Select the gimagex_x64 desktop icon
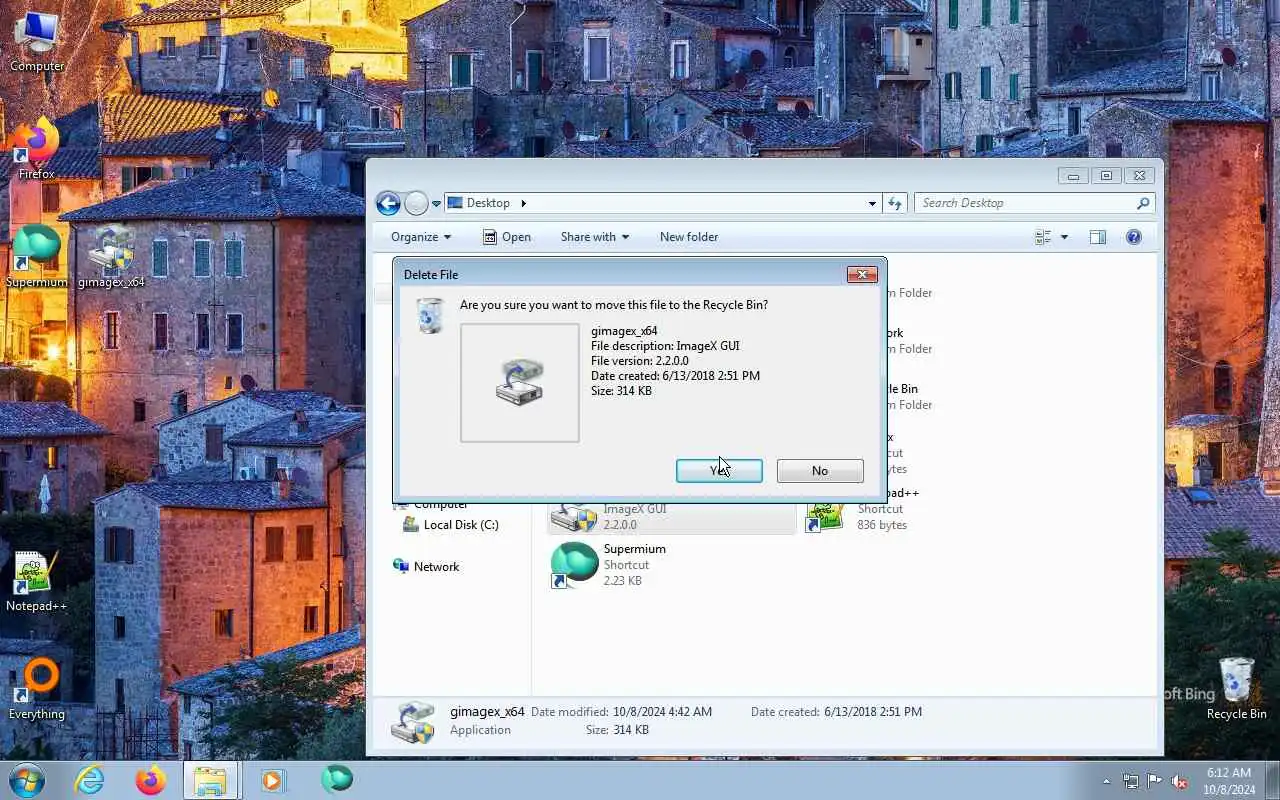This screenshot has height=800, width=1280. [111, 256]
